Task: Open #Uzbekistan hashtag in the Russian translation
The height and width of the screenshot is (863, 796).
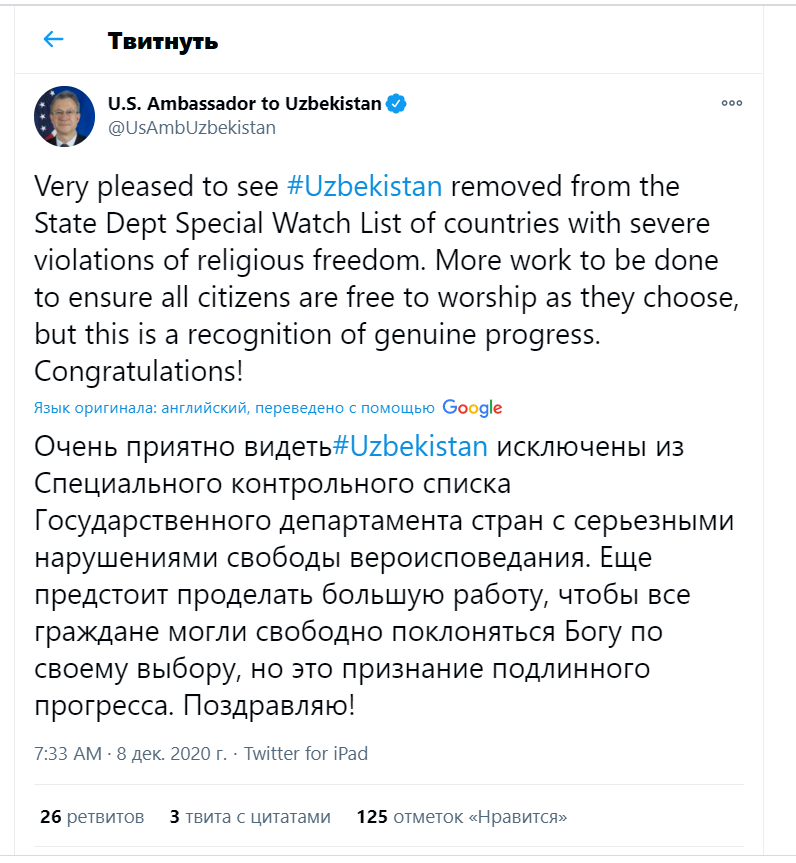Action: tap(409, 445)
